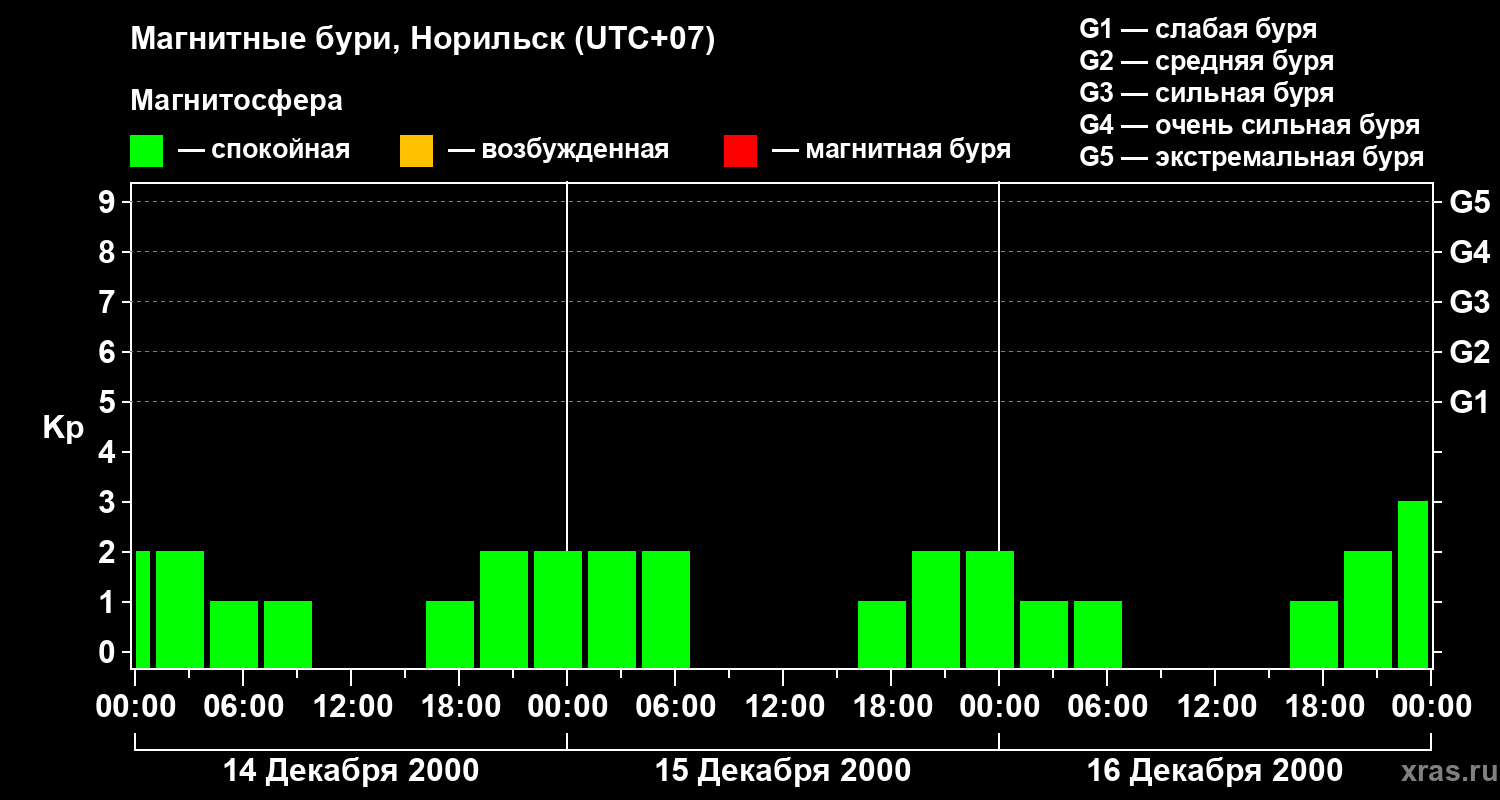Click the '— спокойная' legend label
1500x800 pixels.
coord(264,151)
